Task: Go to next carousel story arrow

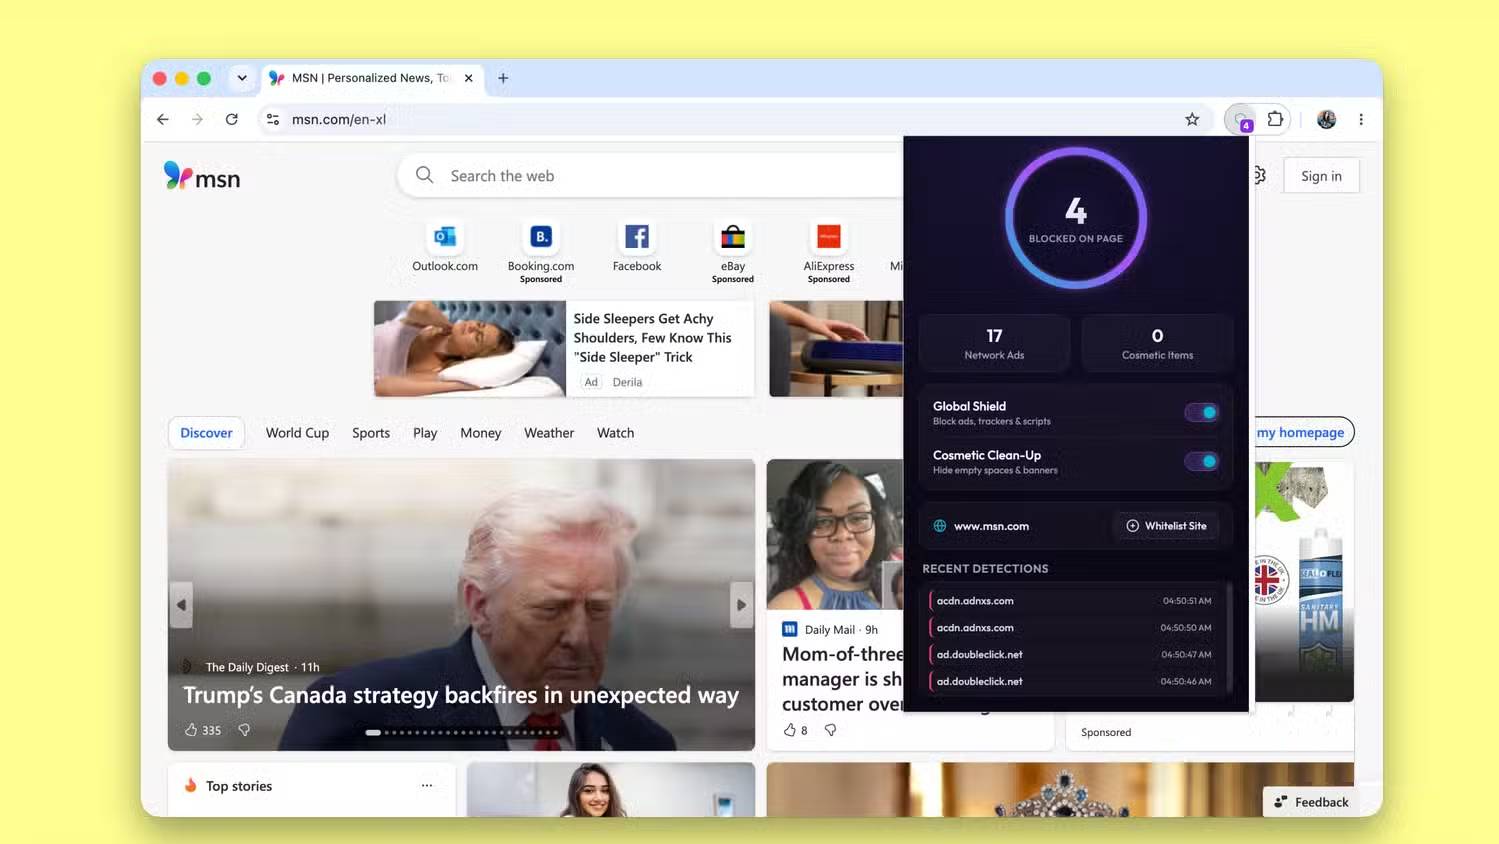Action: pos(741,605)
